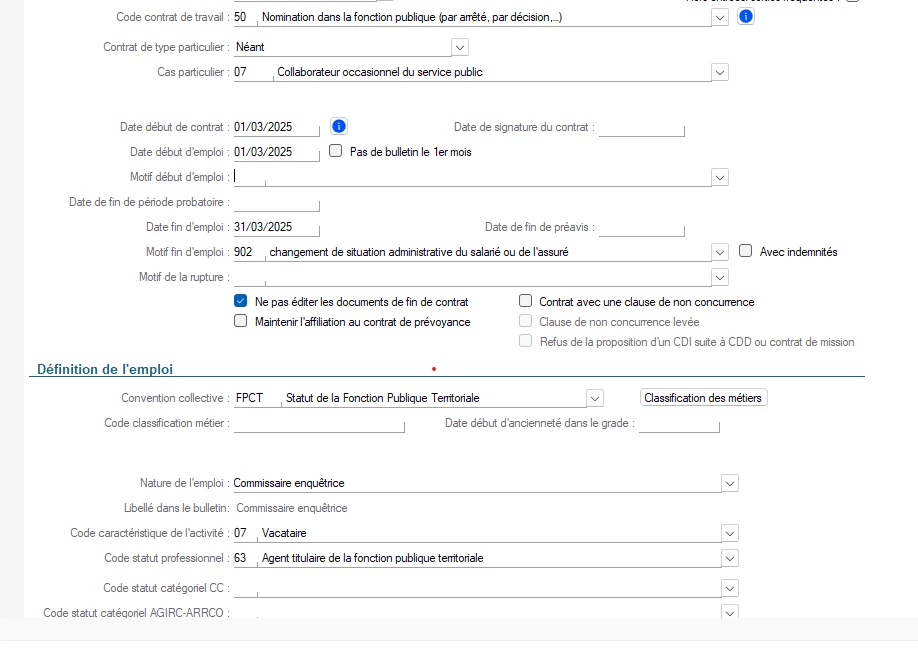Expand Convention collective dropdown
The width and height of the screenshot is (918, 660).
point(595,398)
